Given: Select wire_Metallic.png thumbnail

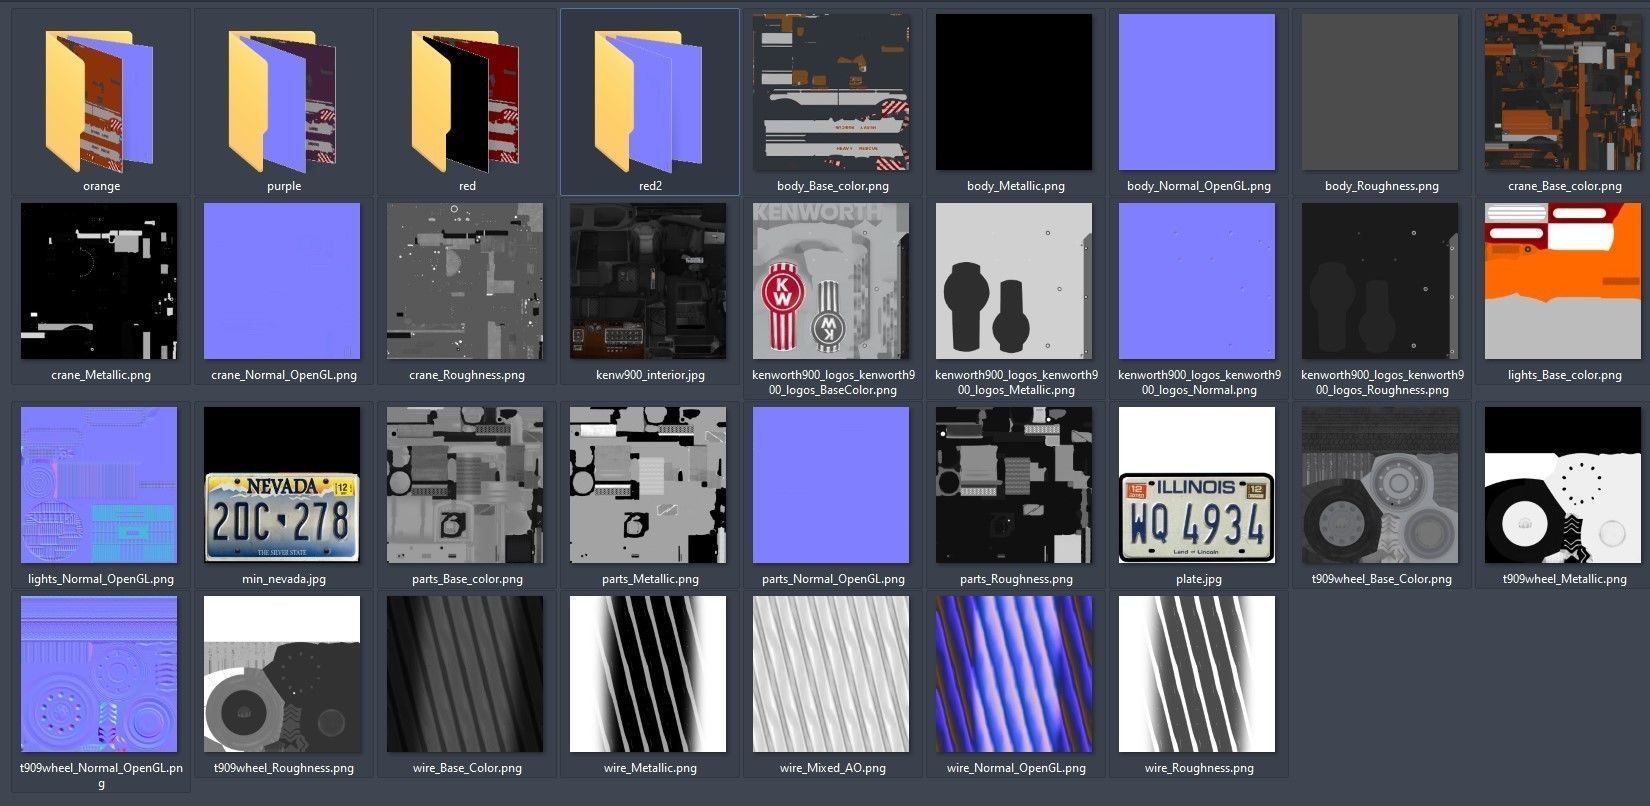Looking at the screenshot, I should click(x=648, y=674).
